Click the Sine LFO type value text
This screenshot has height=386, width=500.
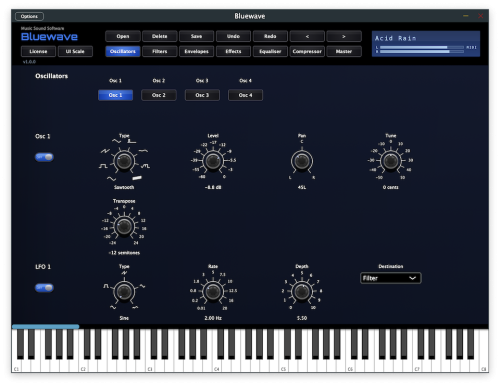[x=124, y=318]
